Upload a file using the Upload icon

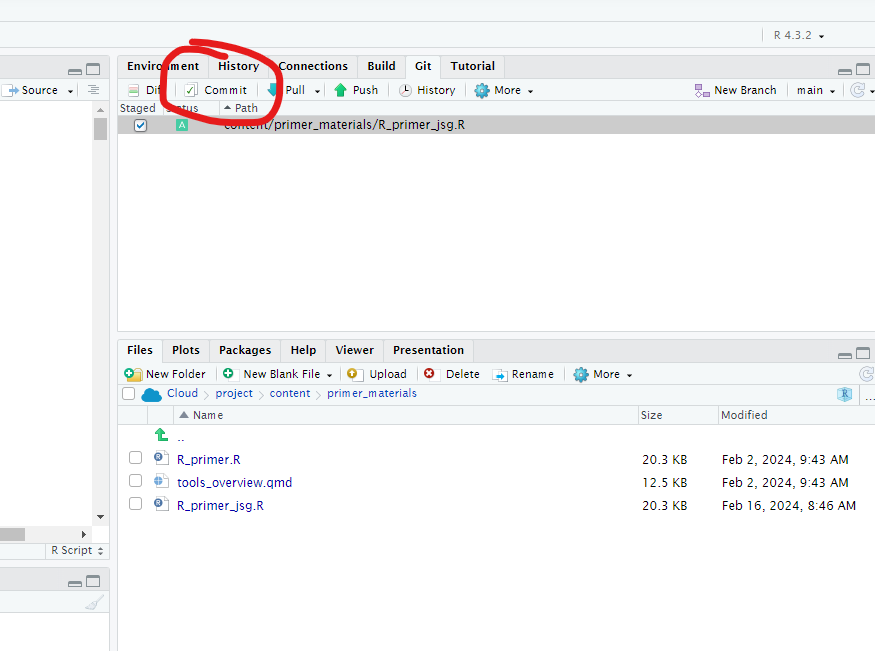coord(377,373)
